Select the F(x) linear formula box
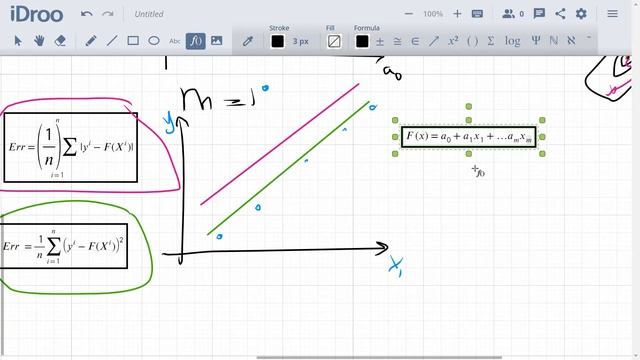 coord(469,137)
